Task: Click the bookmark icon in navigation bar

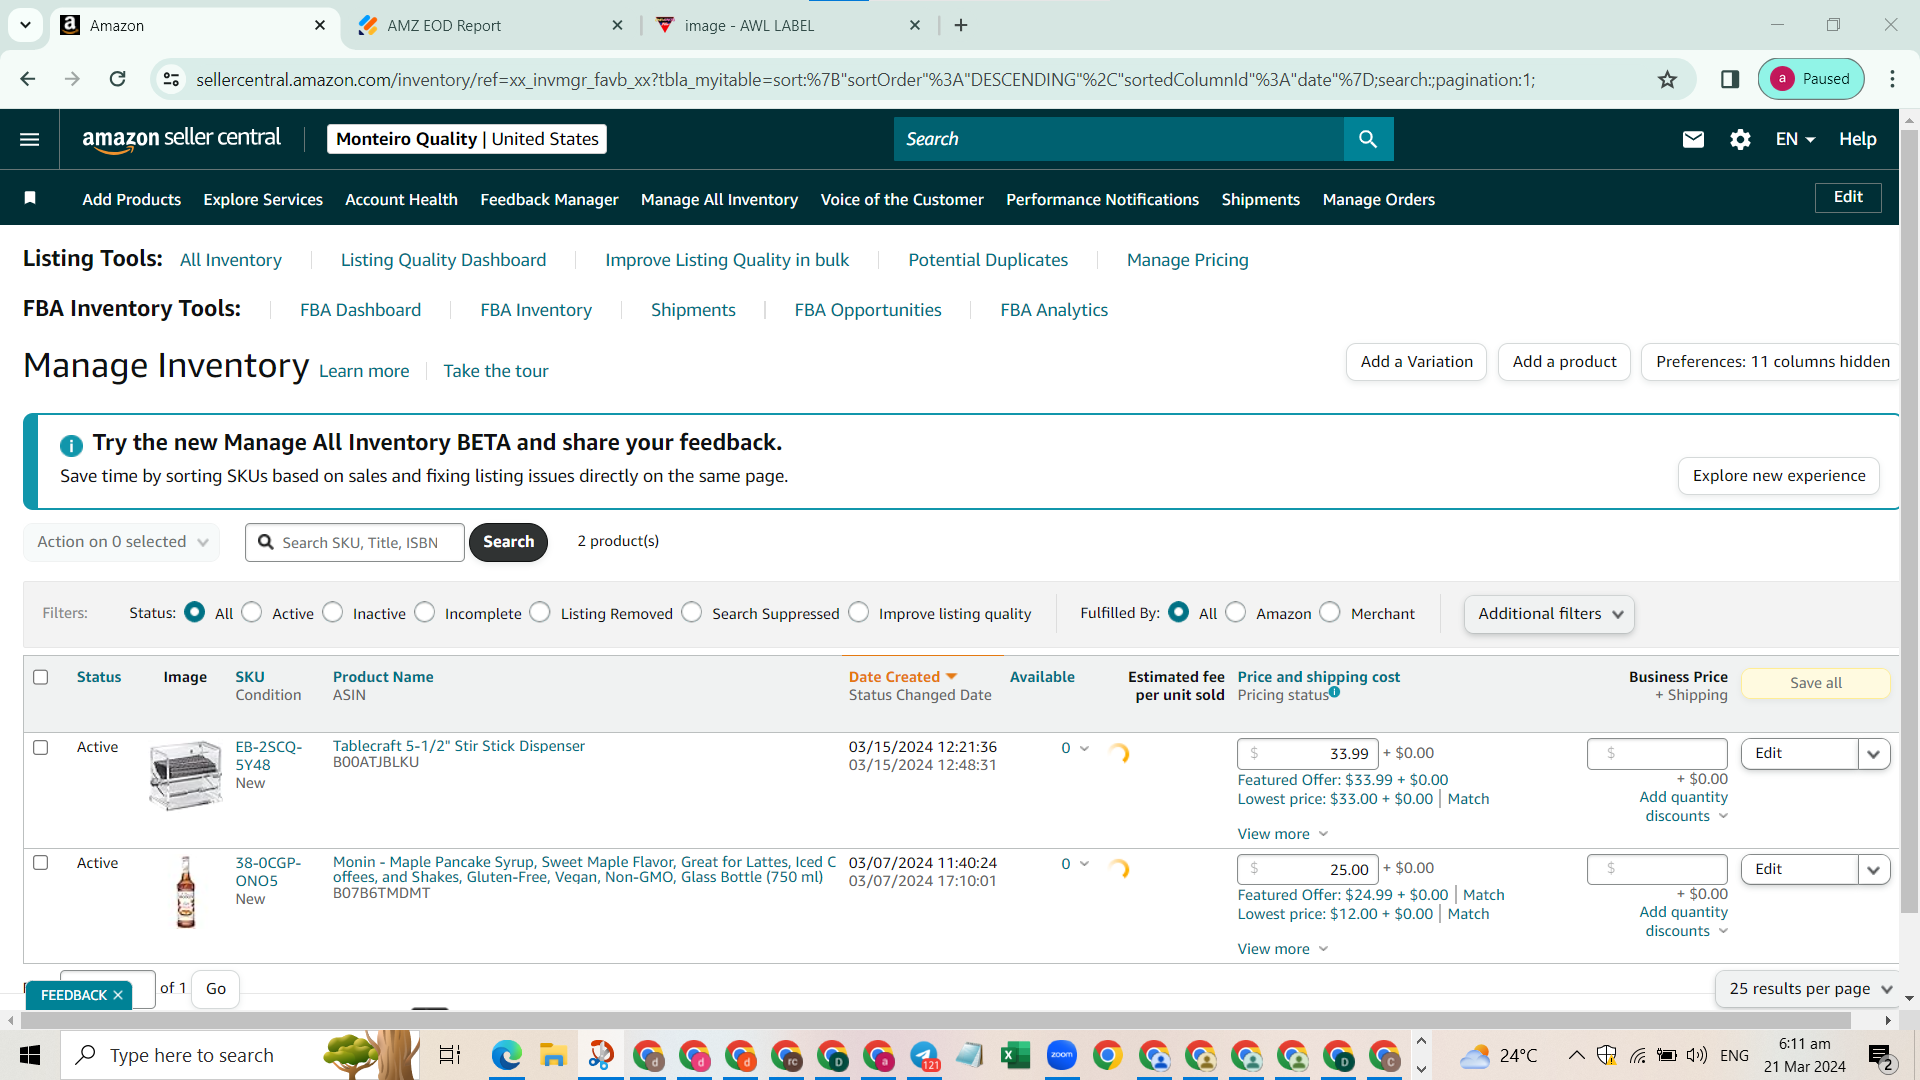Action: 30,198
